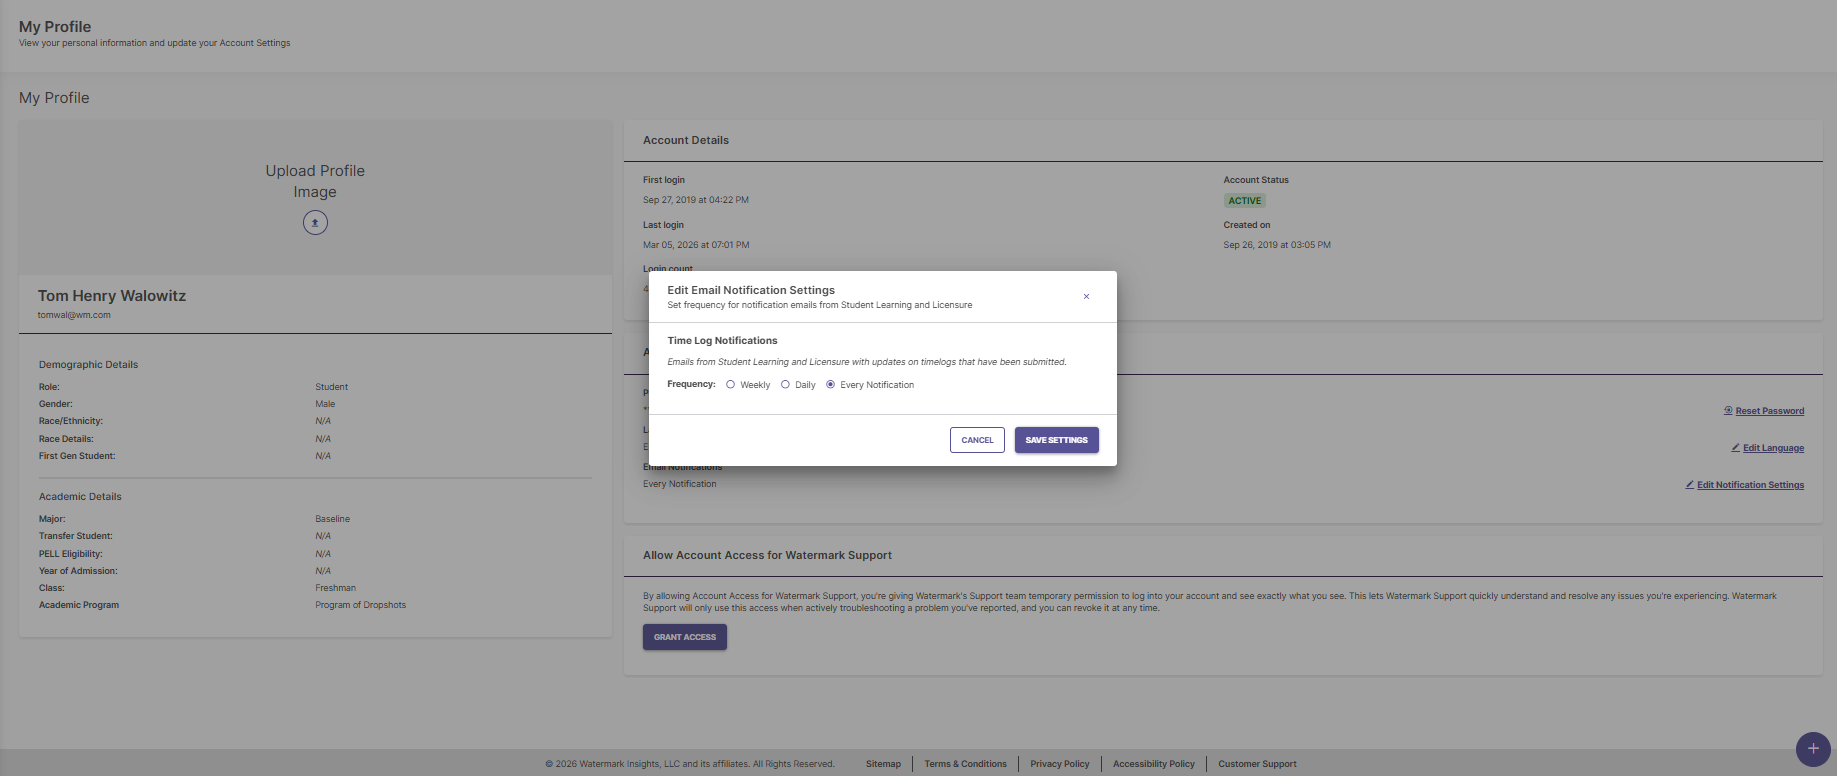Click the tomwal@wm.com email text

tap(74, 315)
